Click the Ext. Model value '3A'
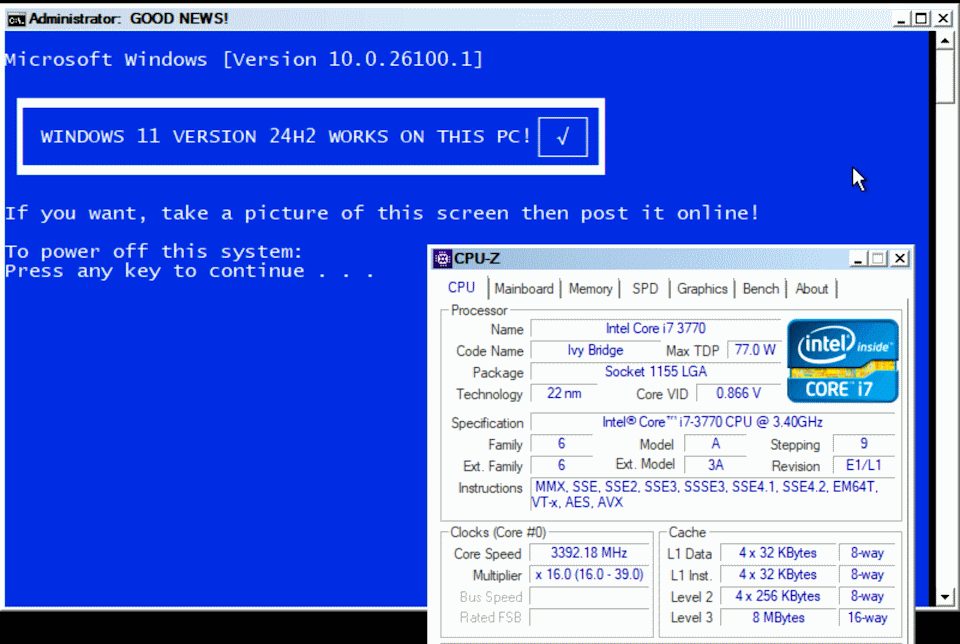Image resolution: width=960 pixels, height=644 pixels. 715,465
